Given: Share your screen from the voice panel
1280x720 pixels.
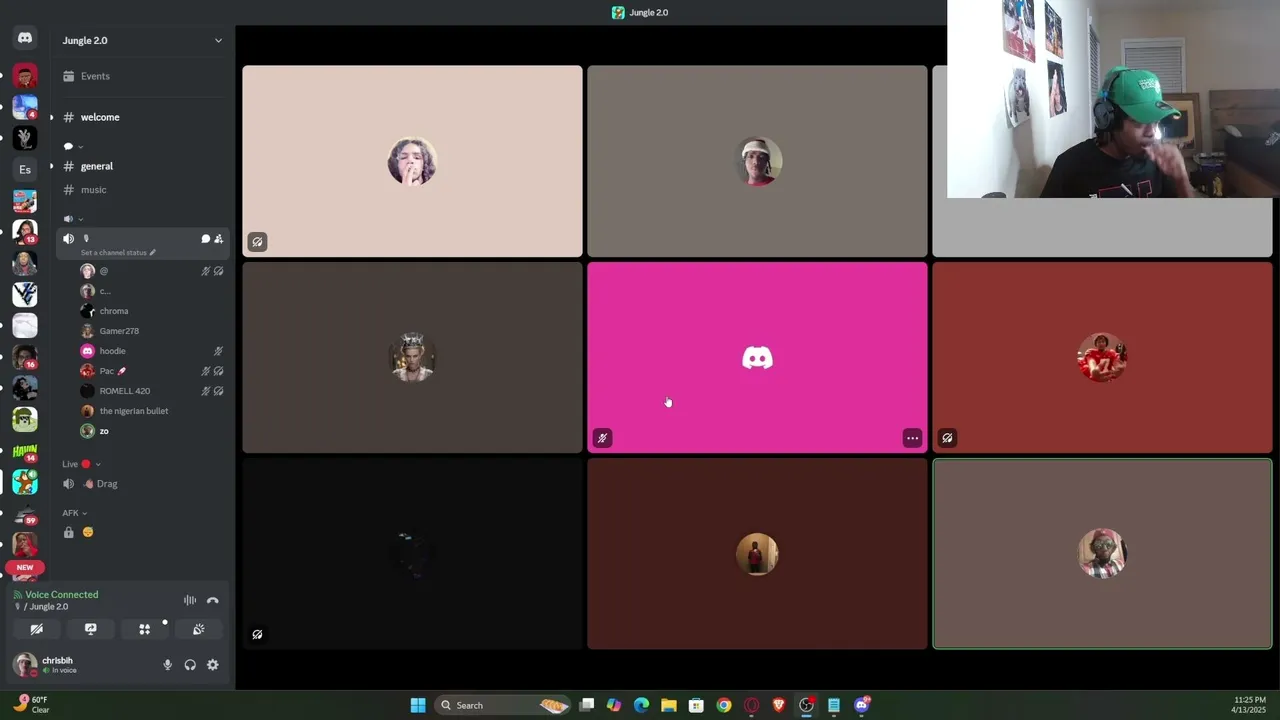Looking at the screenshot, I should click(90, 629).
